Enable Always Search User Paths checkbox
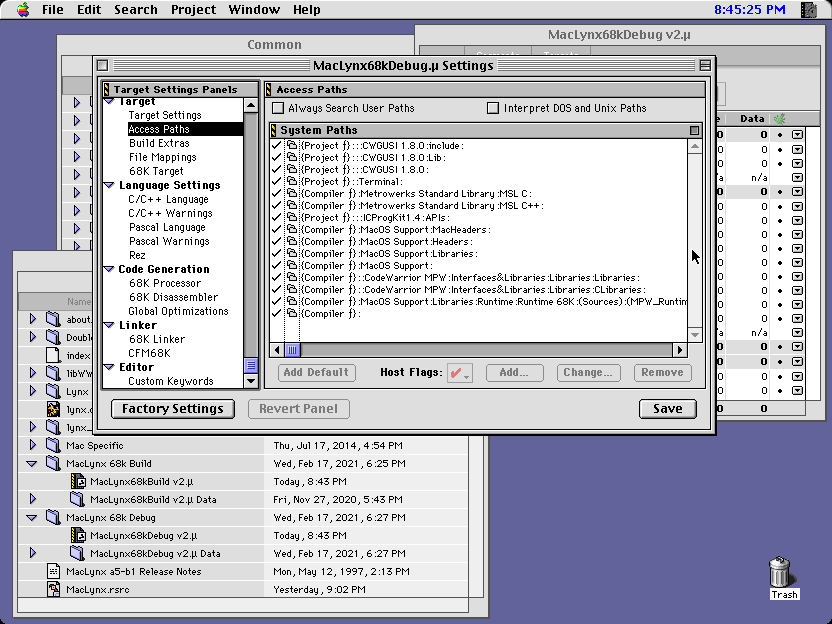The width and height of the screenshot is (832, 624). [278, 108]
